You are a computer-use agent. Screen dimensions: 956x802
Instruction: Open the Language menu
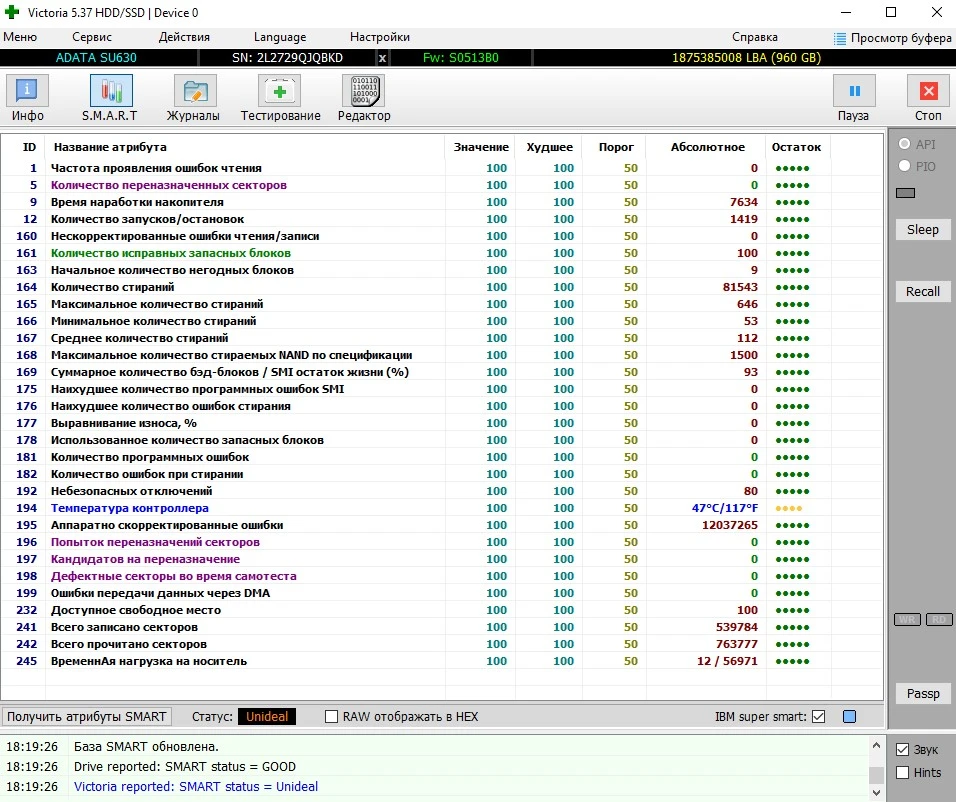pyautogui.click(x=280, y=37)
